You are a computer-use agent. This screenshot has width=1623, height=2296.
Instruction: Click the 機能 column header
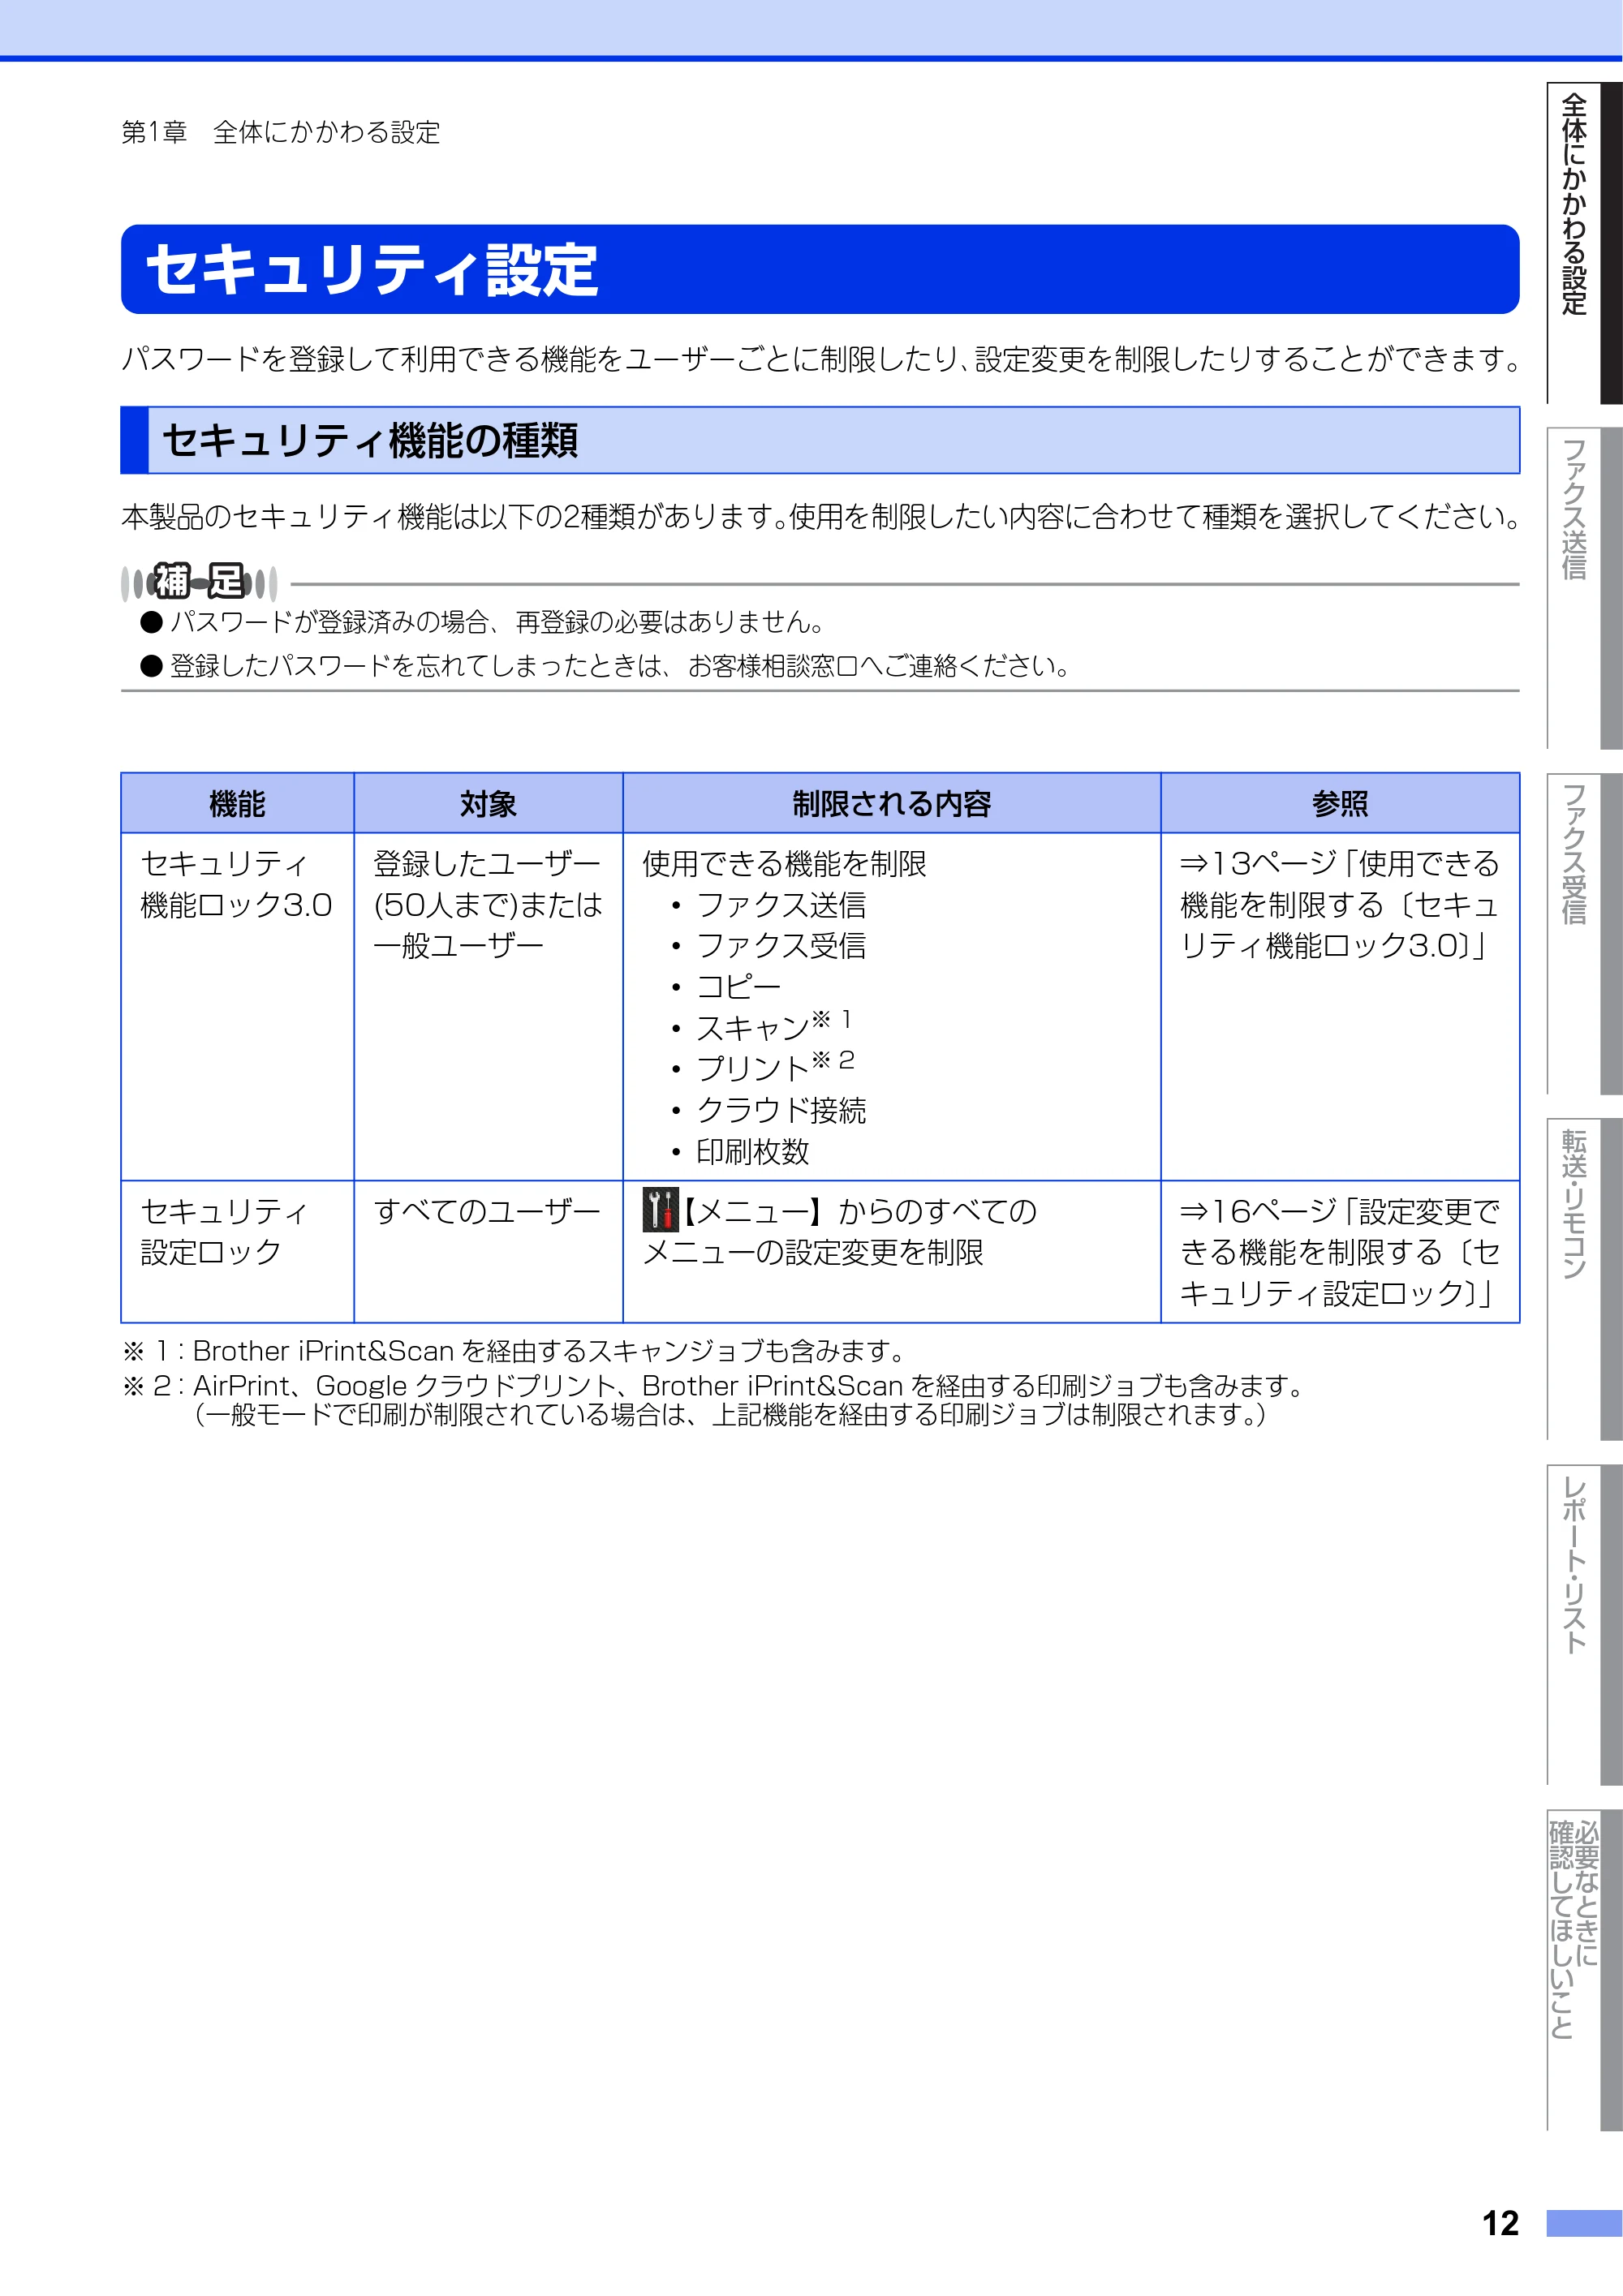click(237, 803)
